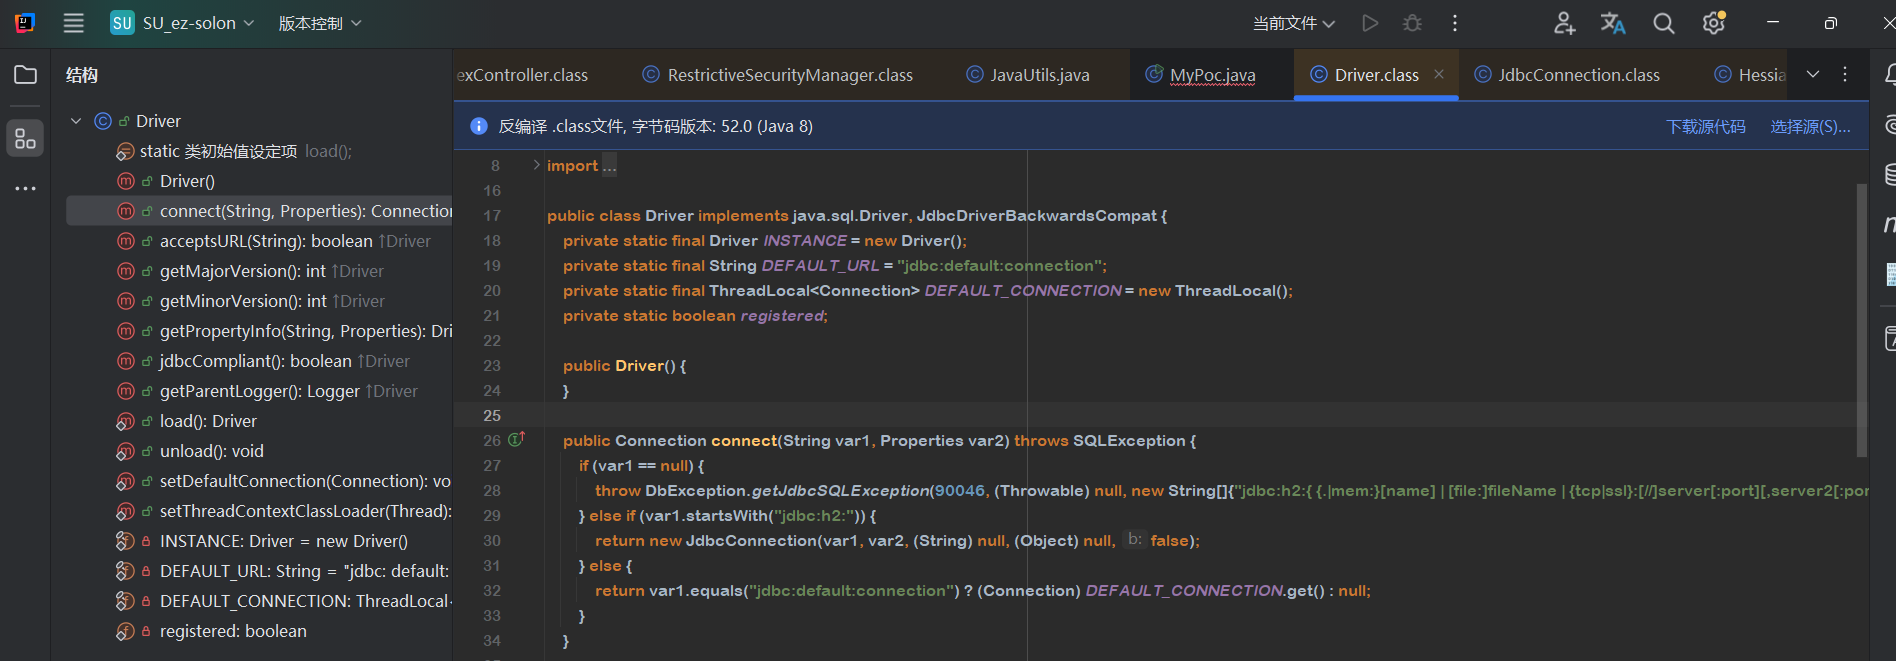This screenshot has width=1896, height=661.
Task: Click the translation plugin icon
Action: point(1613,23)
